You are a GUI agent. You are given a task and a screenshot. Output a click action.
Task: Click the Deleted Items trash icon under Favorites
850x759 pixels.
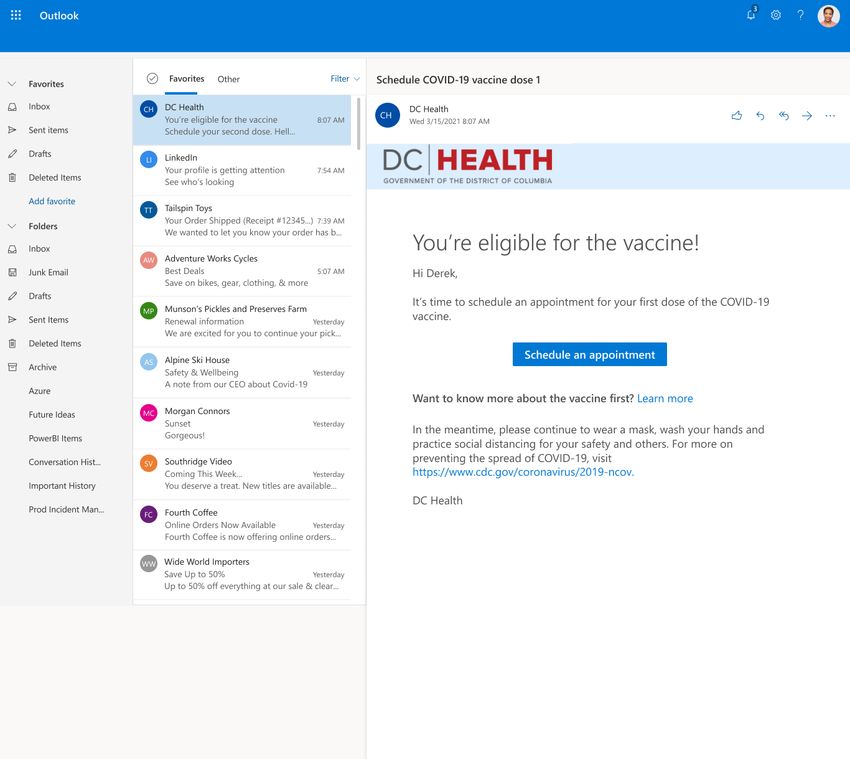(x=12, y=177)
